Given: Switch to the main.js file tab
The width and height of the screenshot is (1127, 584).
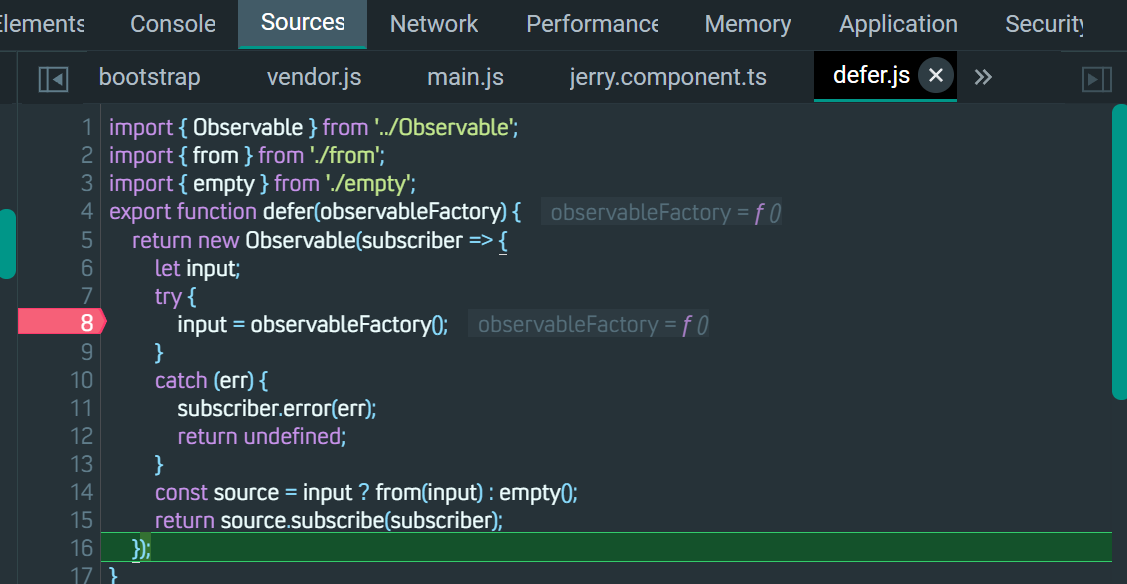Looking at the screenshot, I should click(x=465, y=77).
